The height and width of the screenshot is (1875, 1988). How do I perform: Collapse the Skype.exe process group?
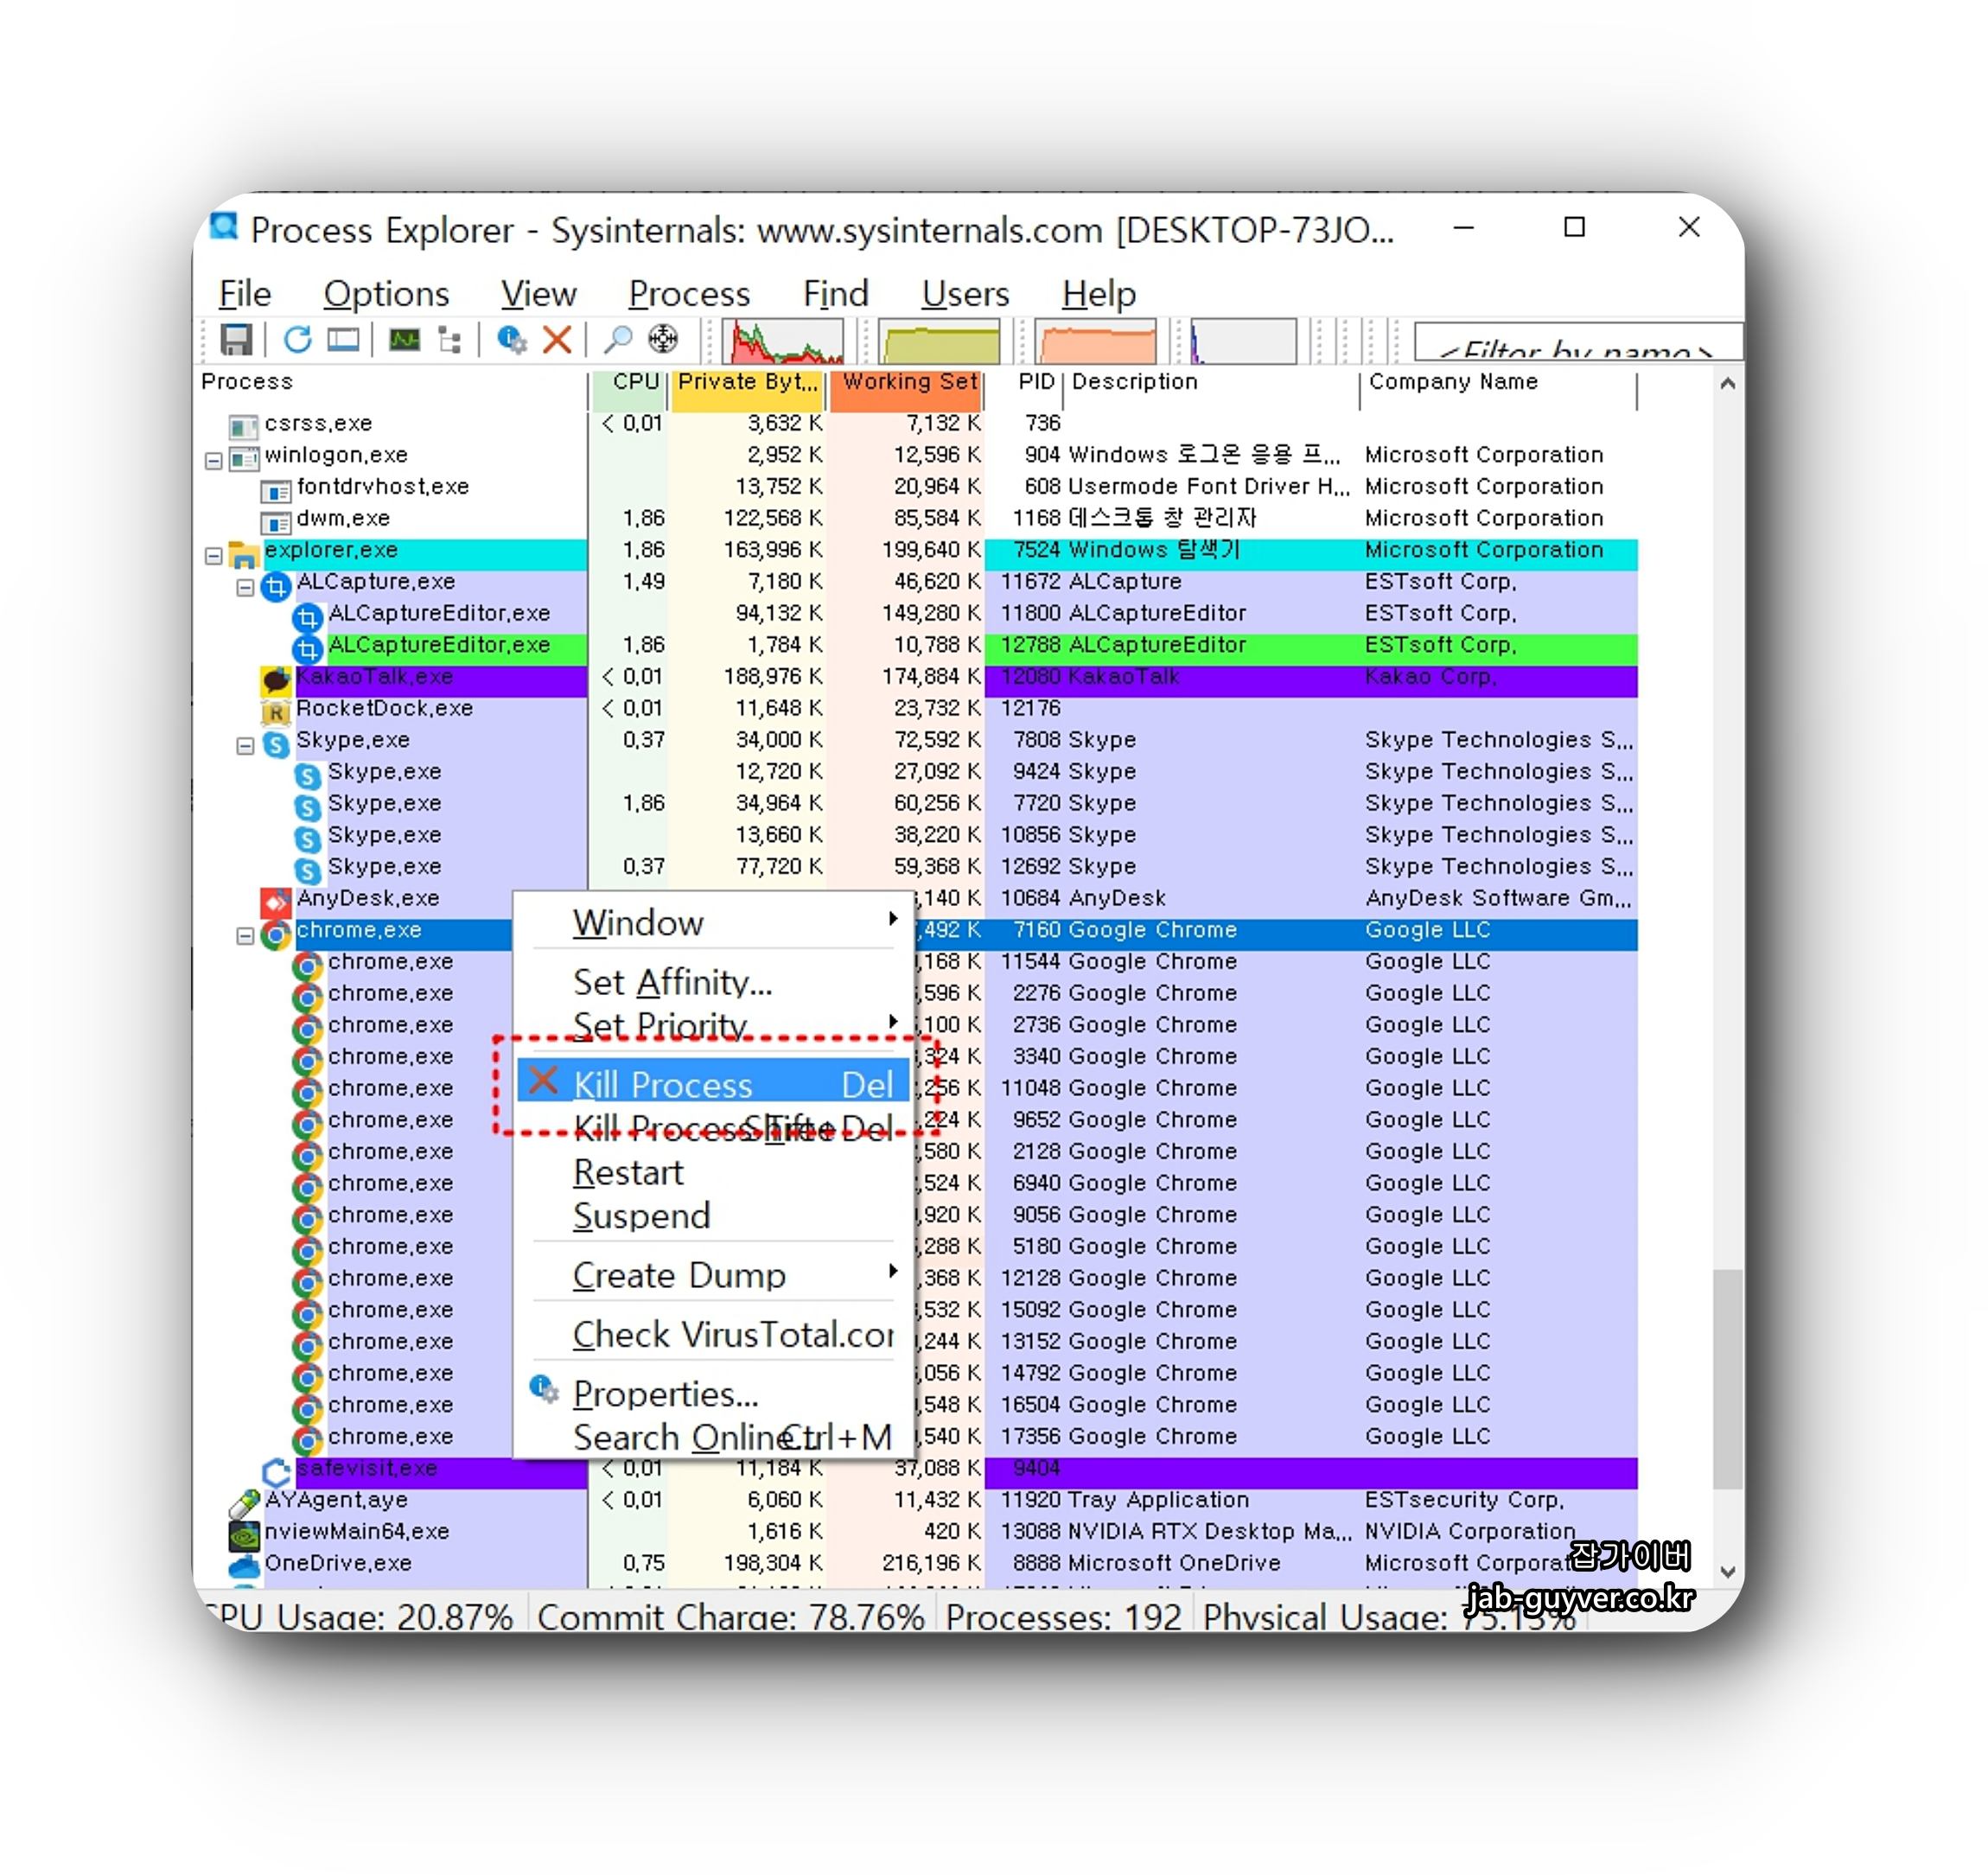click(245, 746)
